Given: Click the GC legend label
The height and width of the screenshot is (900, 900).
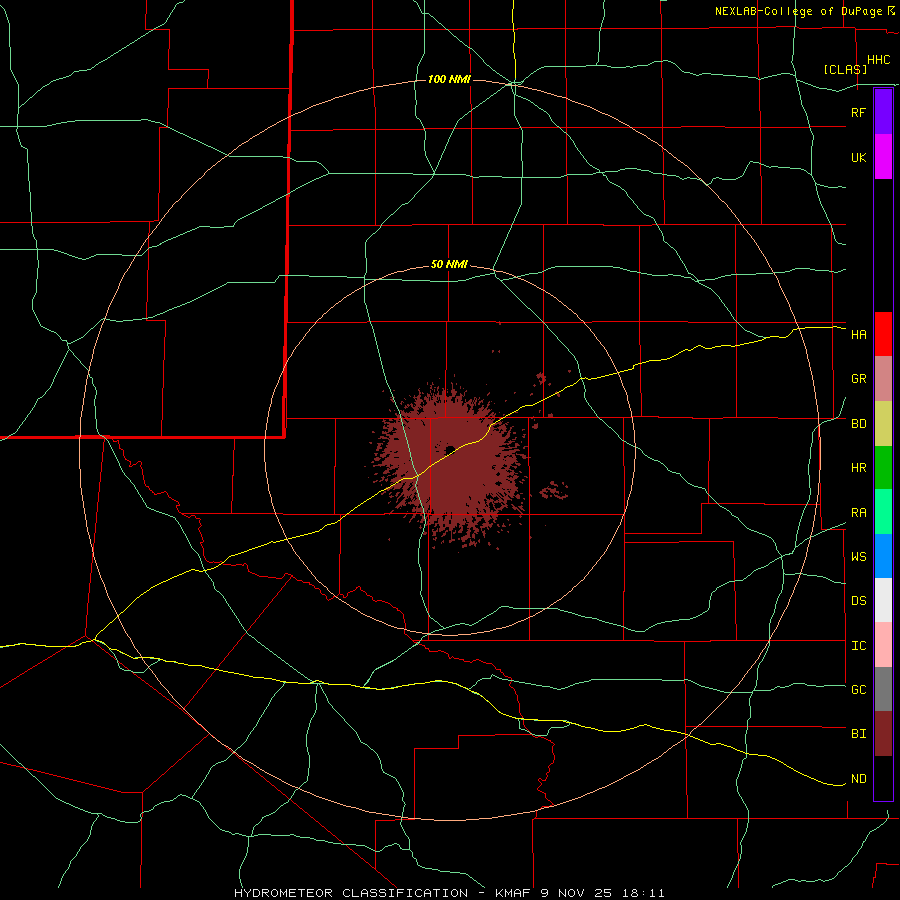Looking at the screenshot, I should click(858, 689).
